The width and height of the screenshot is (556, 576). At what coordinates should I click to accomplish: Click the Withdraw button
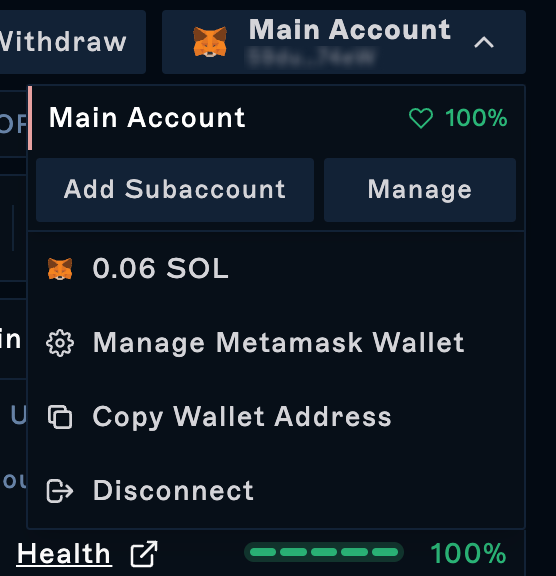click(72, 42)
